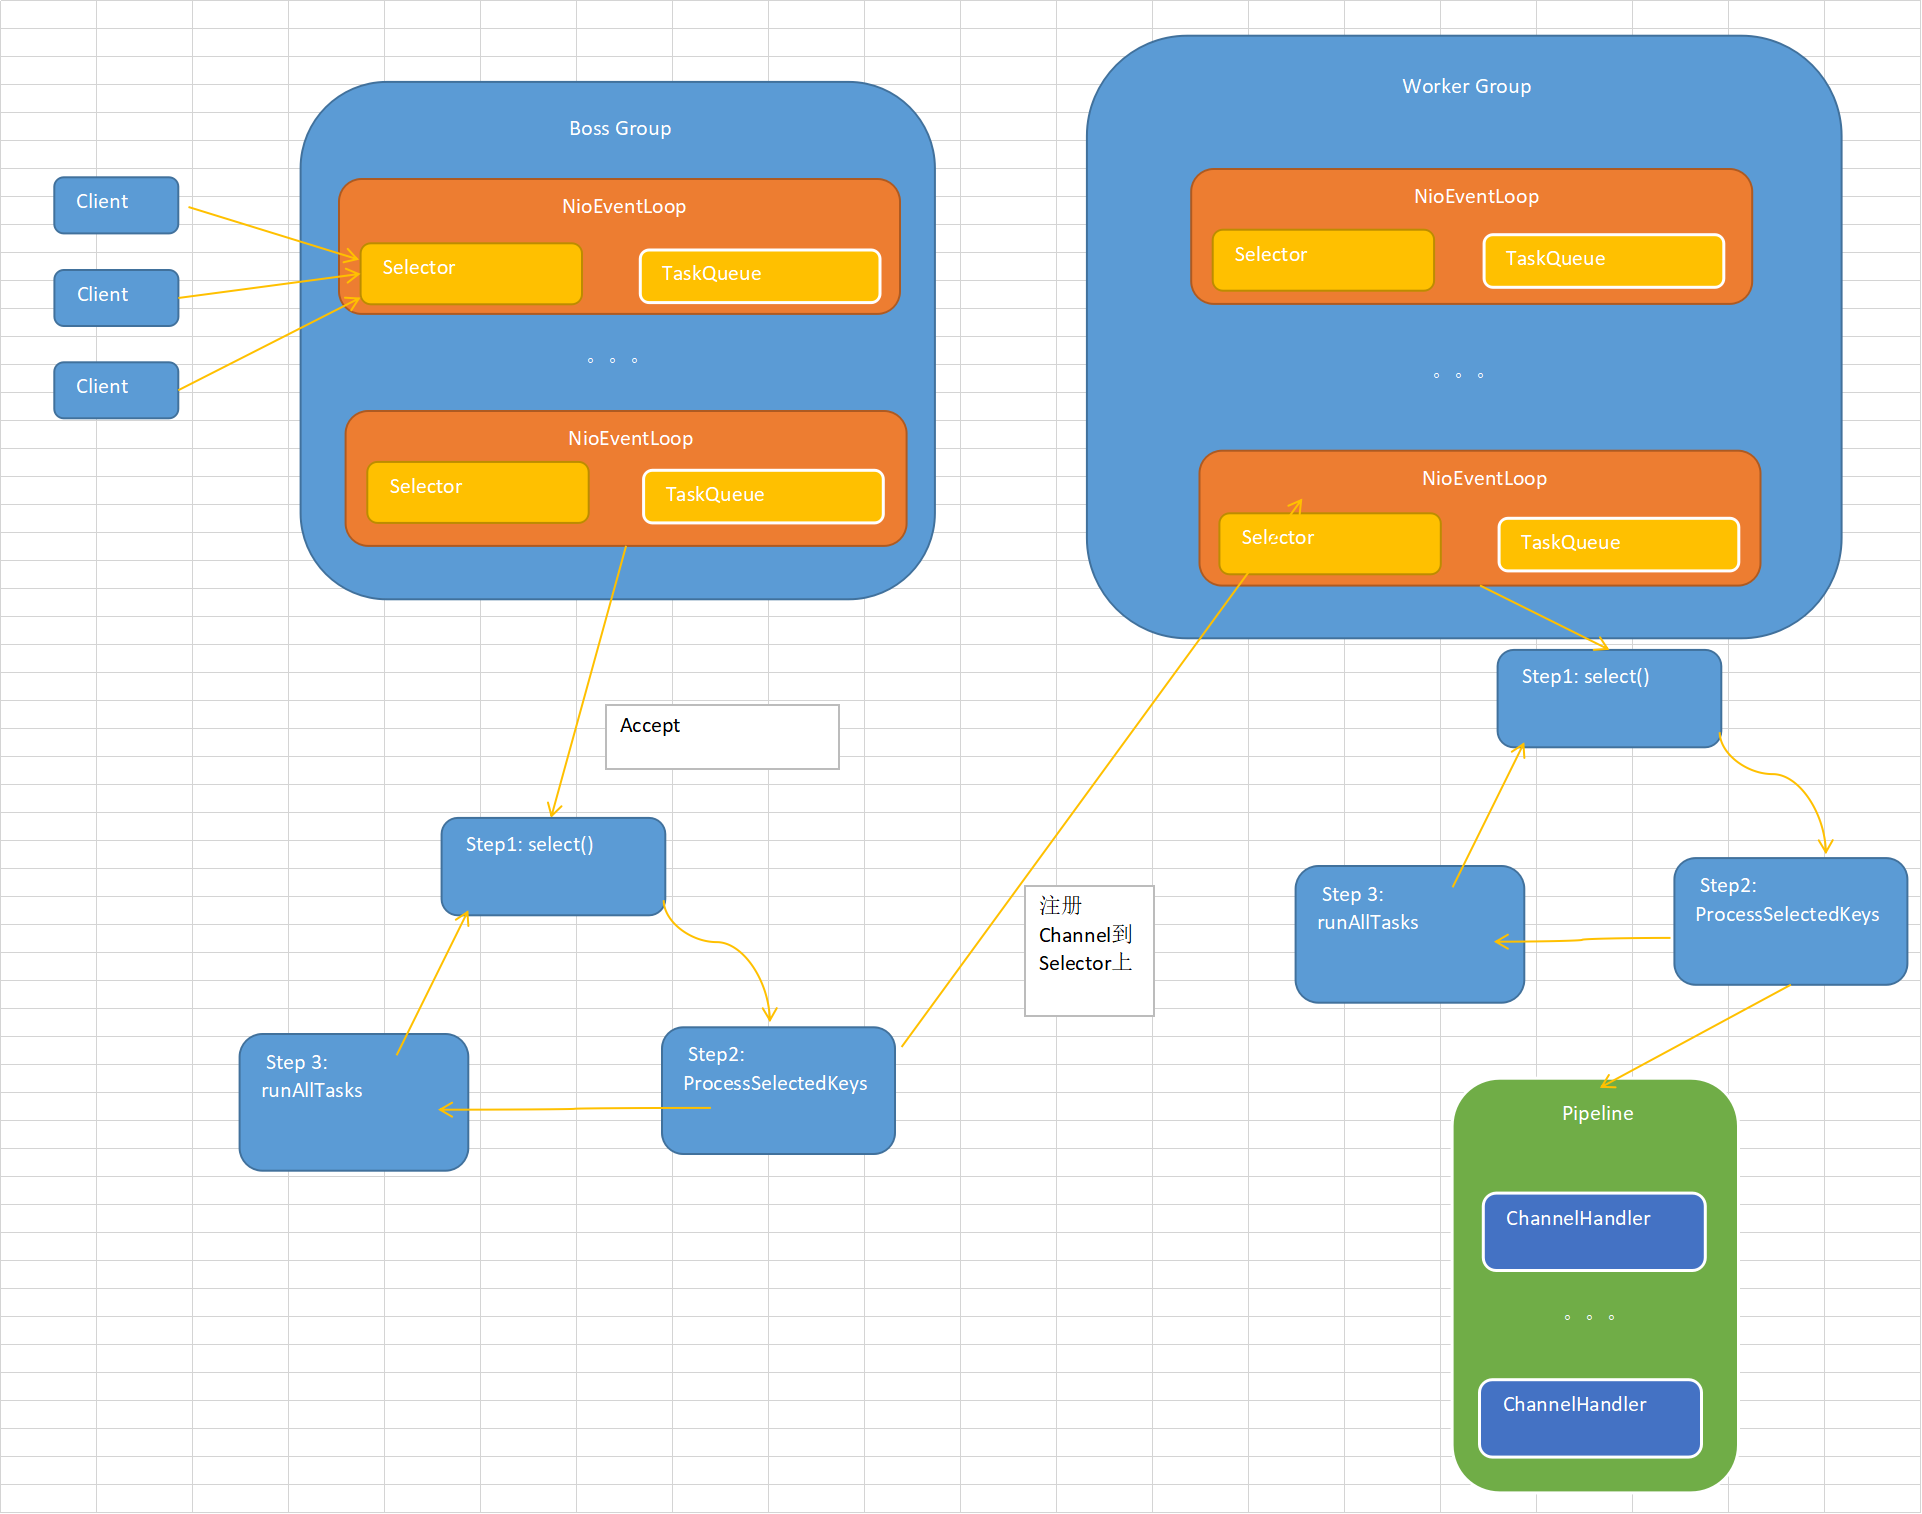Screen dimensions: 1922x1514
Task: Select the bottommost Client box
Action: point(116,390)
